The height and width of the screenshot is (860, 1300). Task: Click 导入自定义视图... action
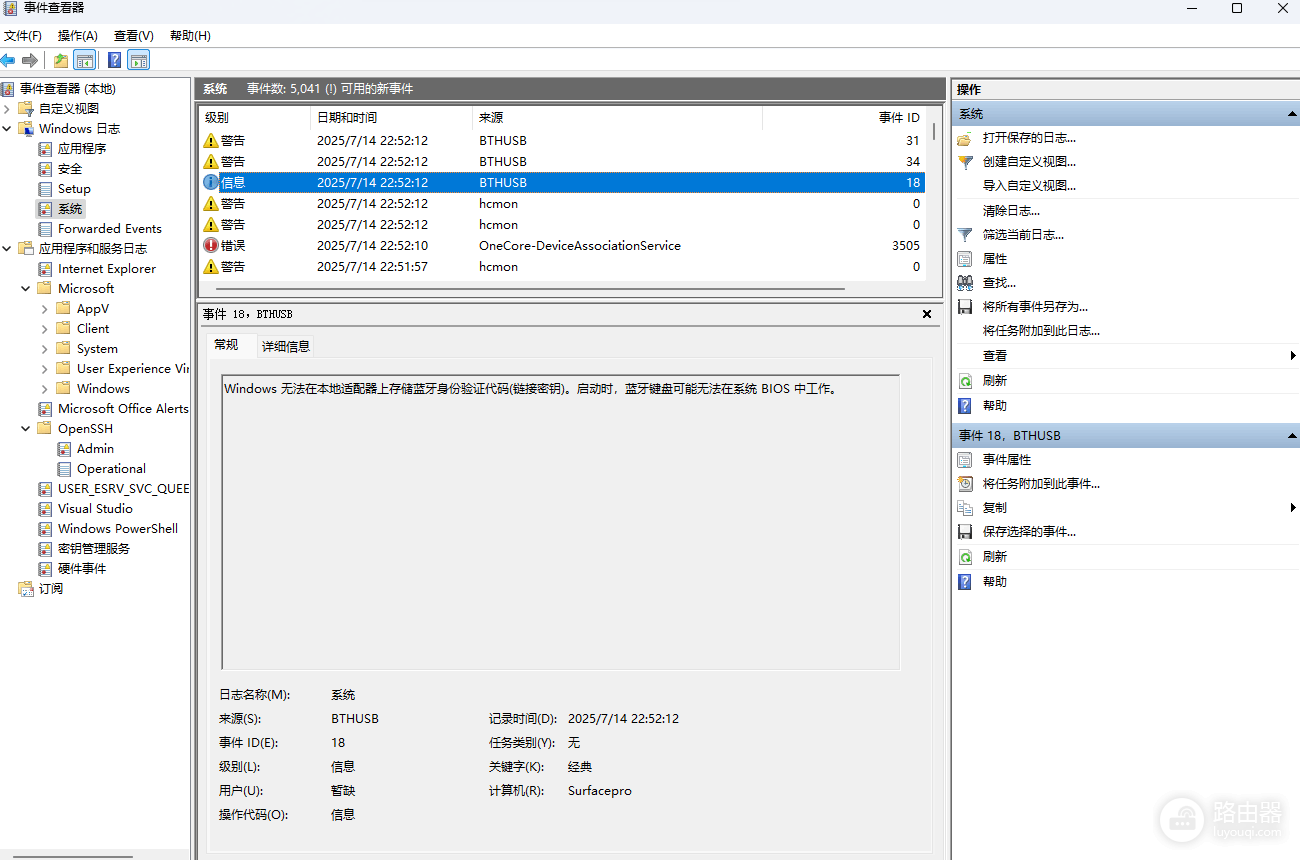pyautogui.click(x=1029, y=186)
